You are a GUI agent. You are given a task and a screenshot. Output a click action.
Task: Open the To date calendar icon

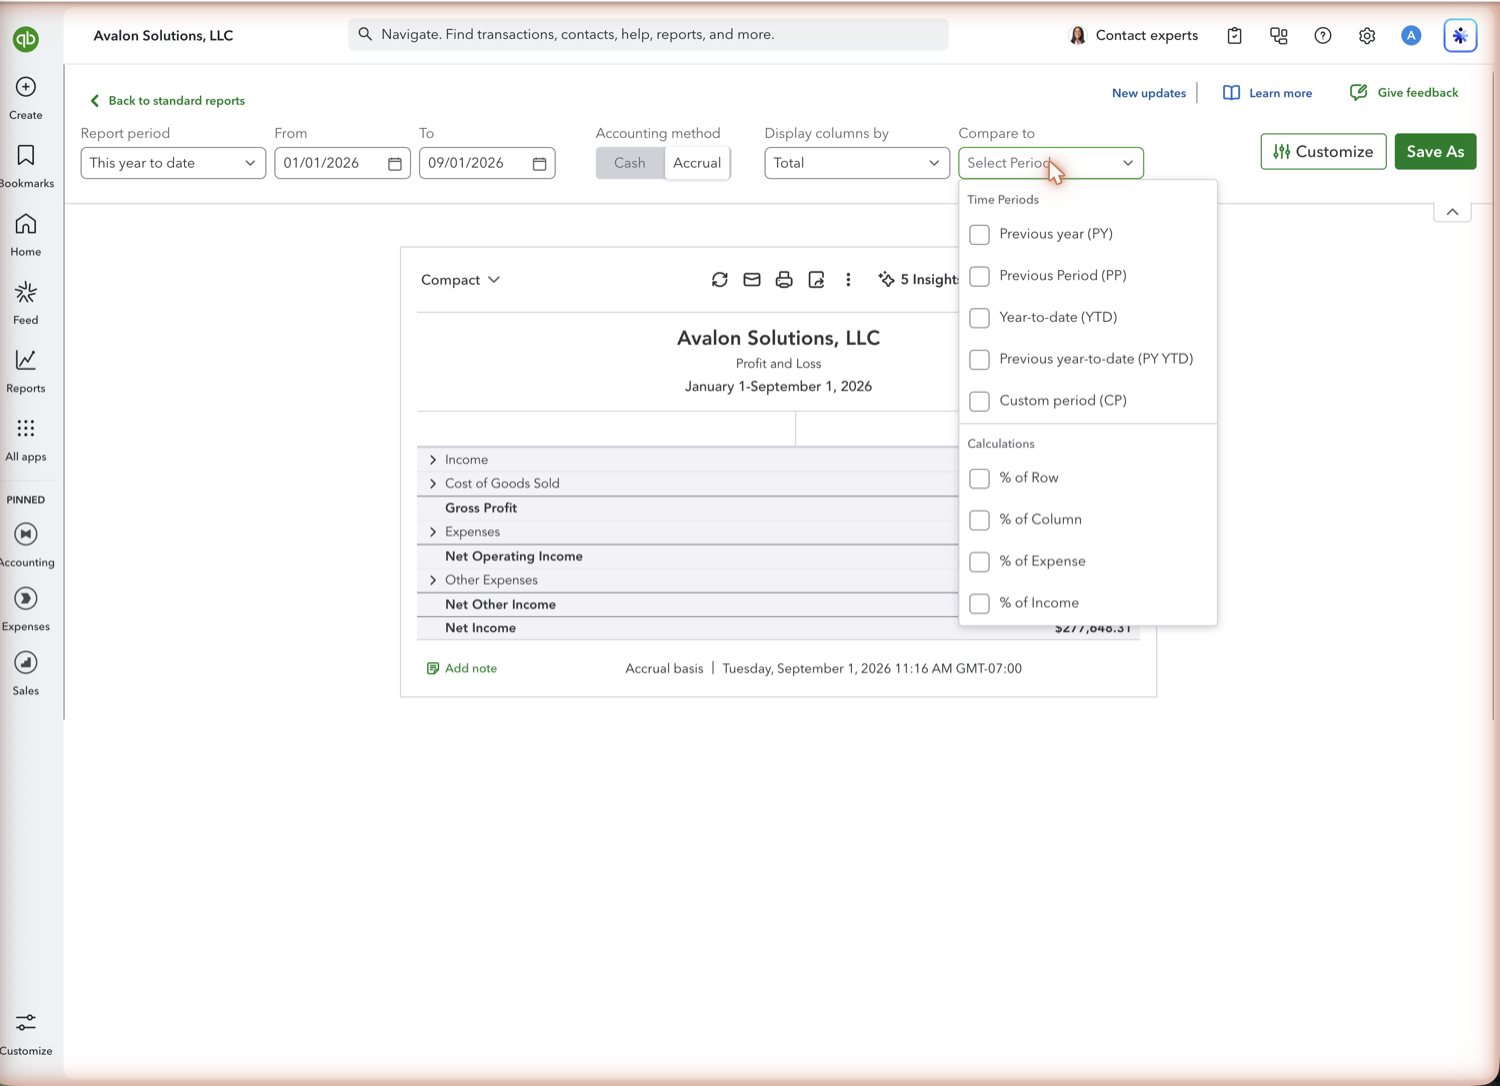point(540,163)
